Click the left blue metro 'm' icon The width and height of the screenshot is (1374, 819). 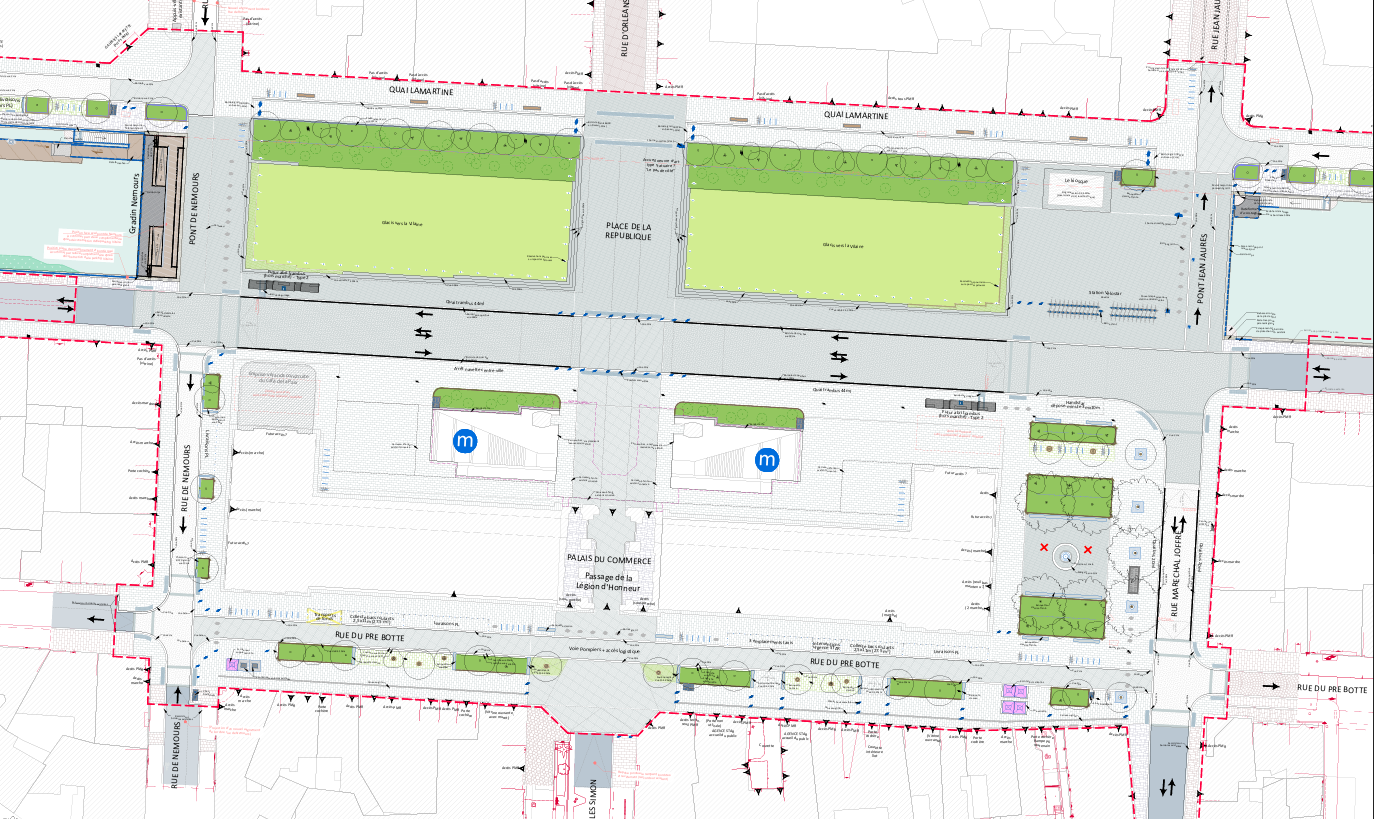tap(466, 440)
